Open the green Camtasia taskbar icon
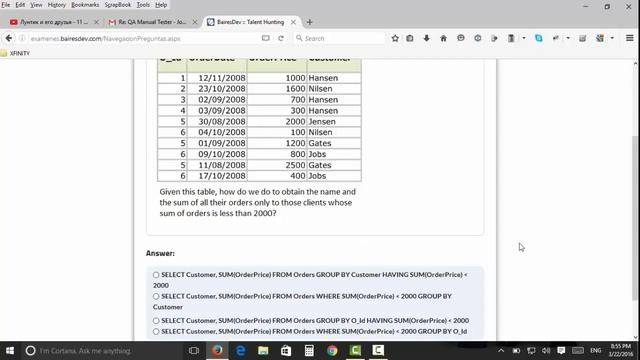Screen dimensions: 640x360 355,351
